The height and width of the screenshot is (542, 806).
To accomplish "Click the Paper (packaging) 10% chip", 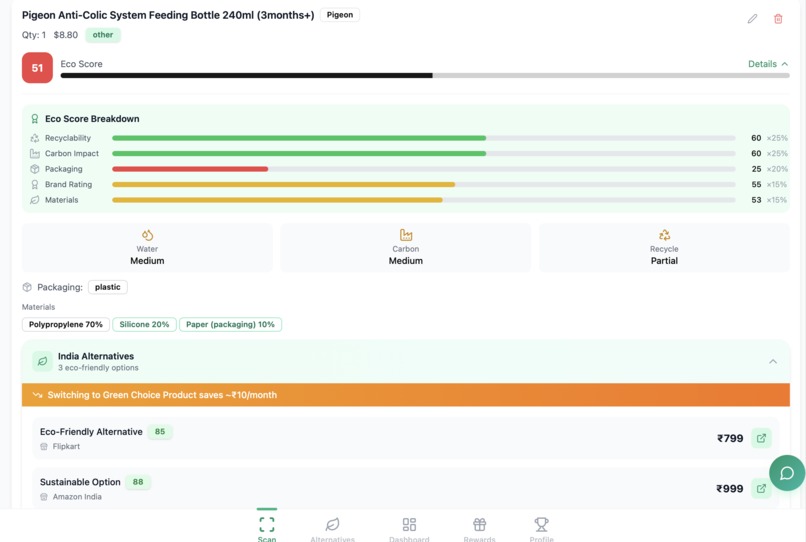I will click(x=230, y=324).
